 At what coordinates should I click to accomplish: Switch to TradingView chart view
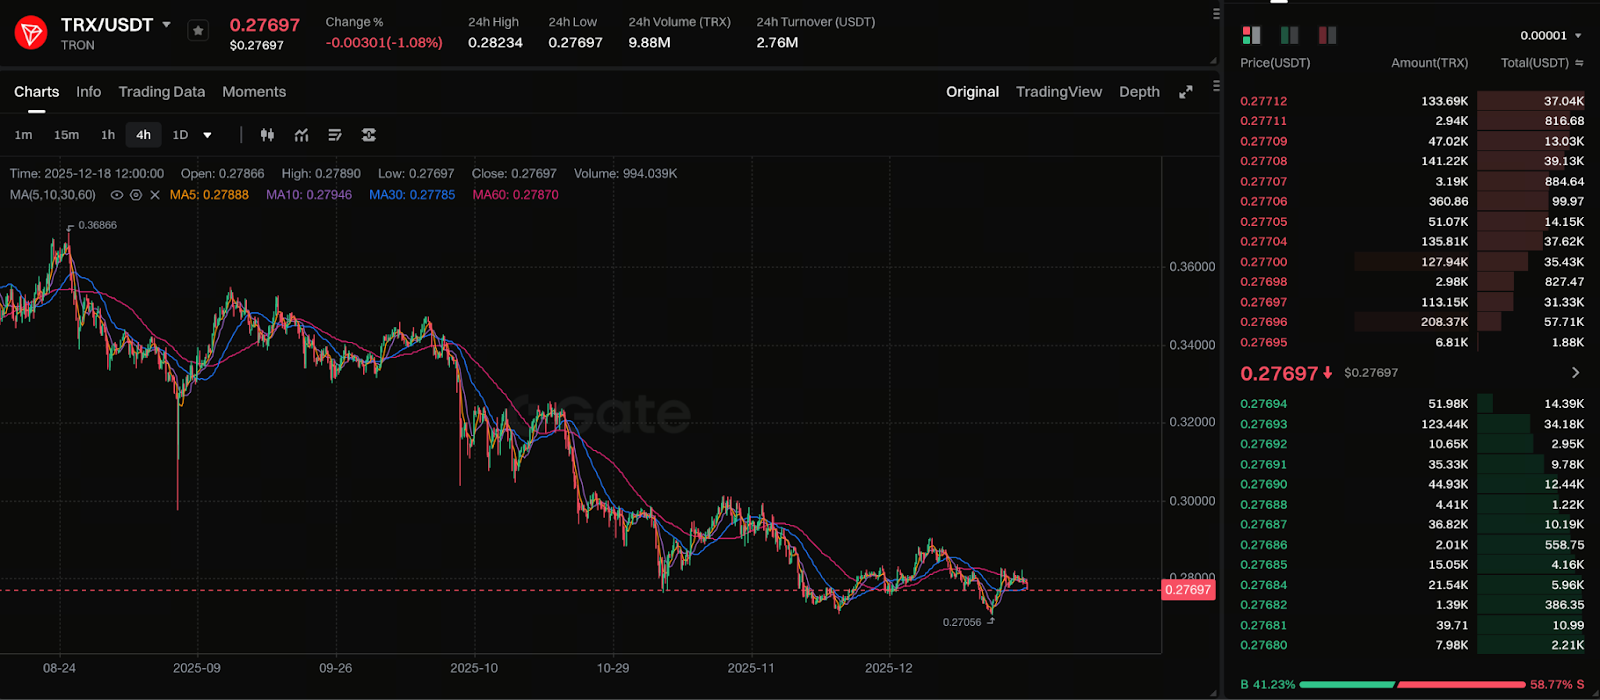pos(1059,92)
